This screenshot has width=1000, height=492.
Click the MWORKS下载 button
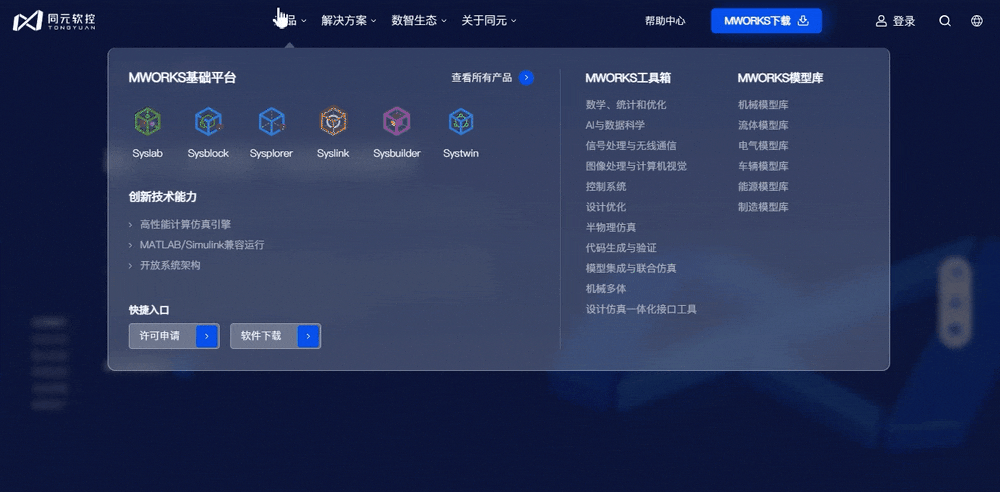(767, 21)
